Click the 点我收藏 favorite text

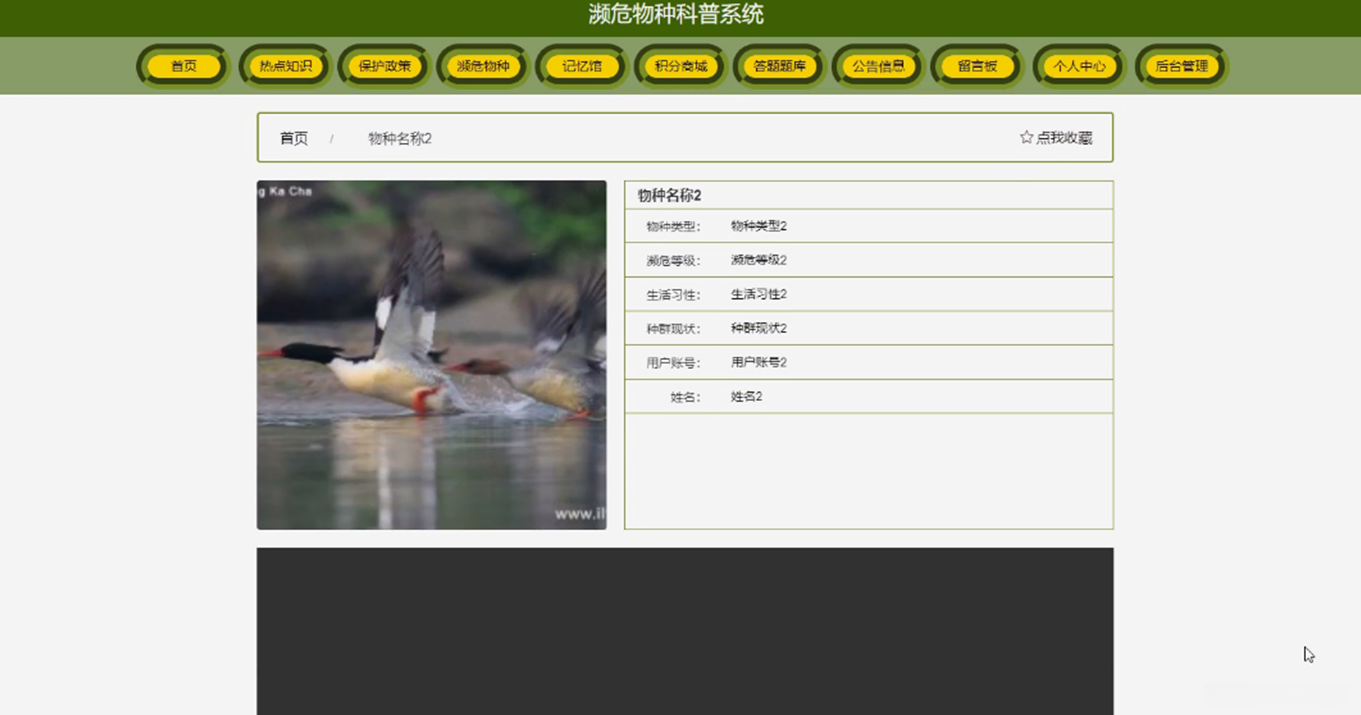pos(1064,138)
